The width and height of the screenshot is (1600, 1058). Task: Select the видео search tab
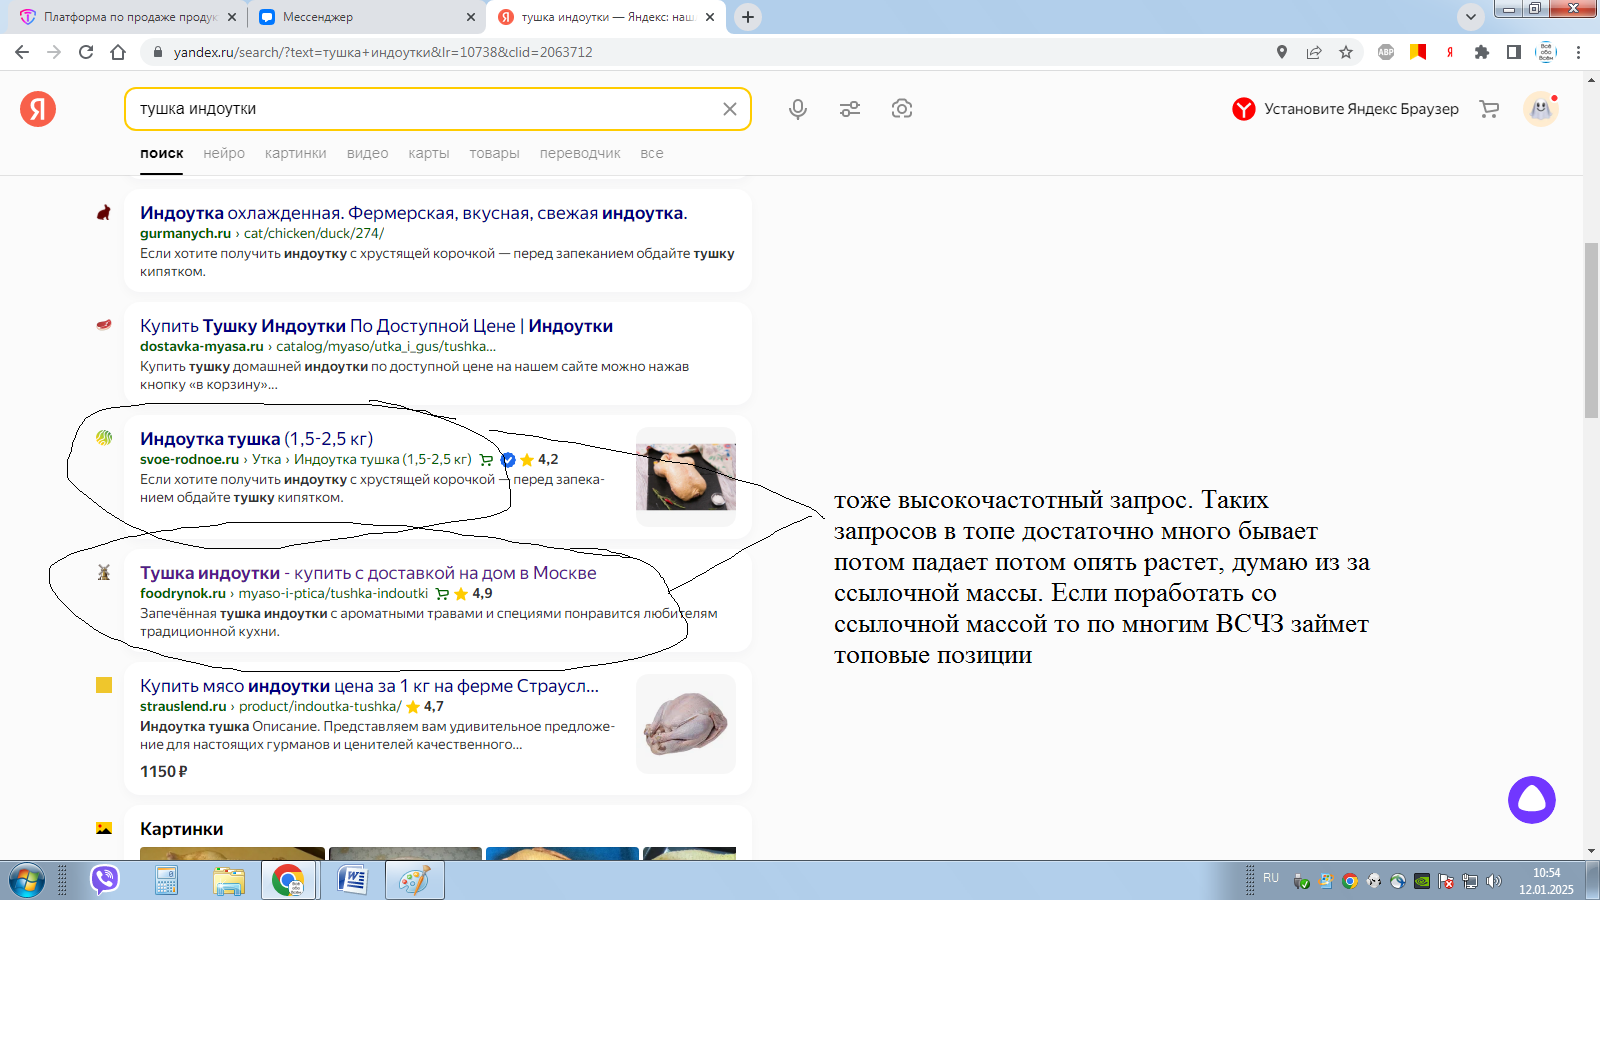tap(367, 153)
